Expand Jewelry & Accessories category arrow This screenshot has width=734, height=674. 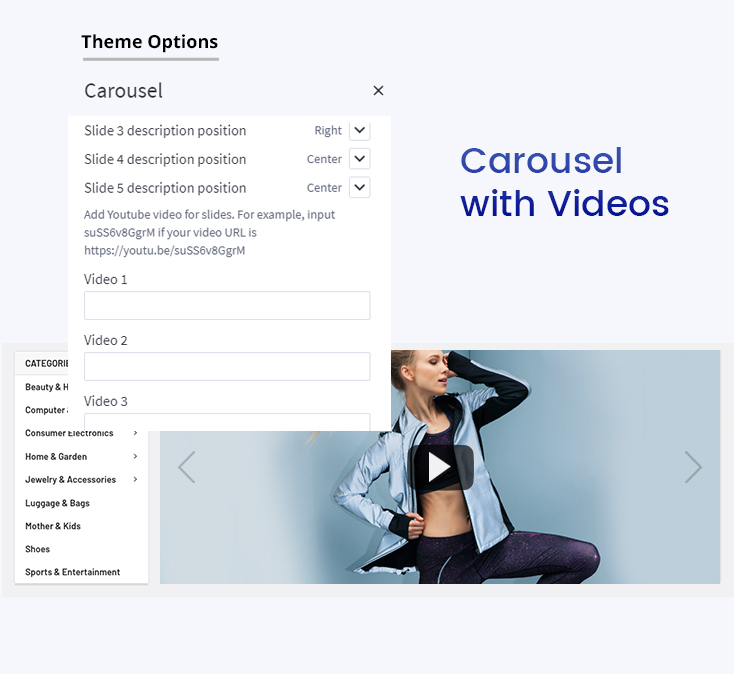pos(135,479)
